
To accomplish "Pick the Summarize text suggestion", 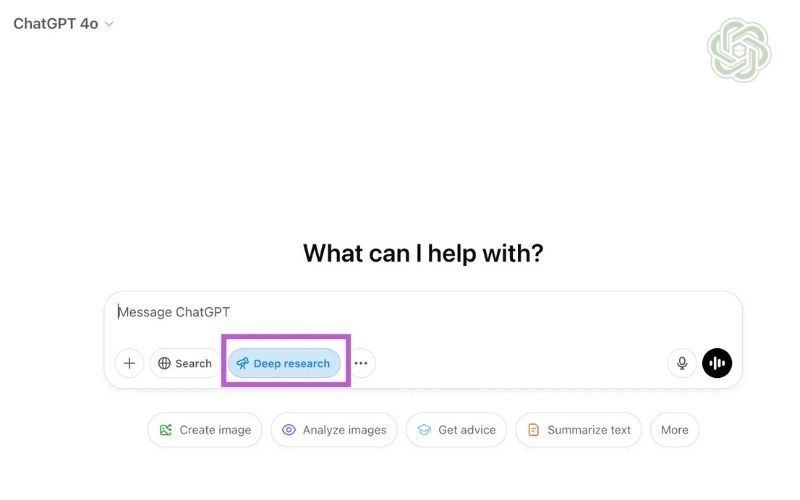I will click(x=578, y=430).
